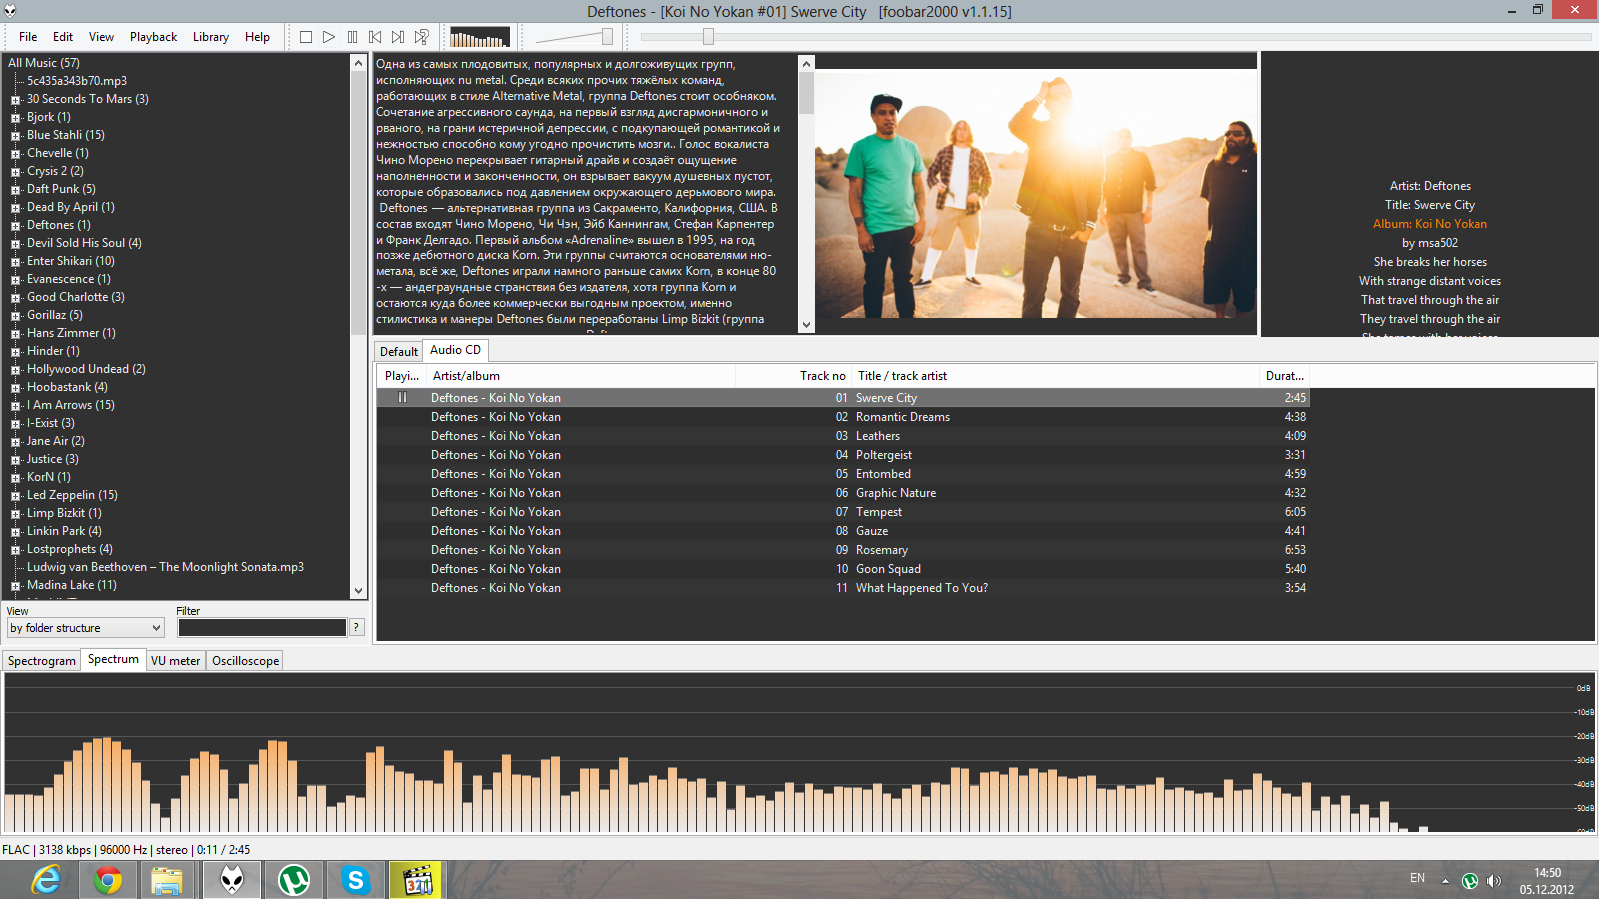Open Google Chrome from the taskbar
Screen dimensions: 1599x899
pos(108,880)
